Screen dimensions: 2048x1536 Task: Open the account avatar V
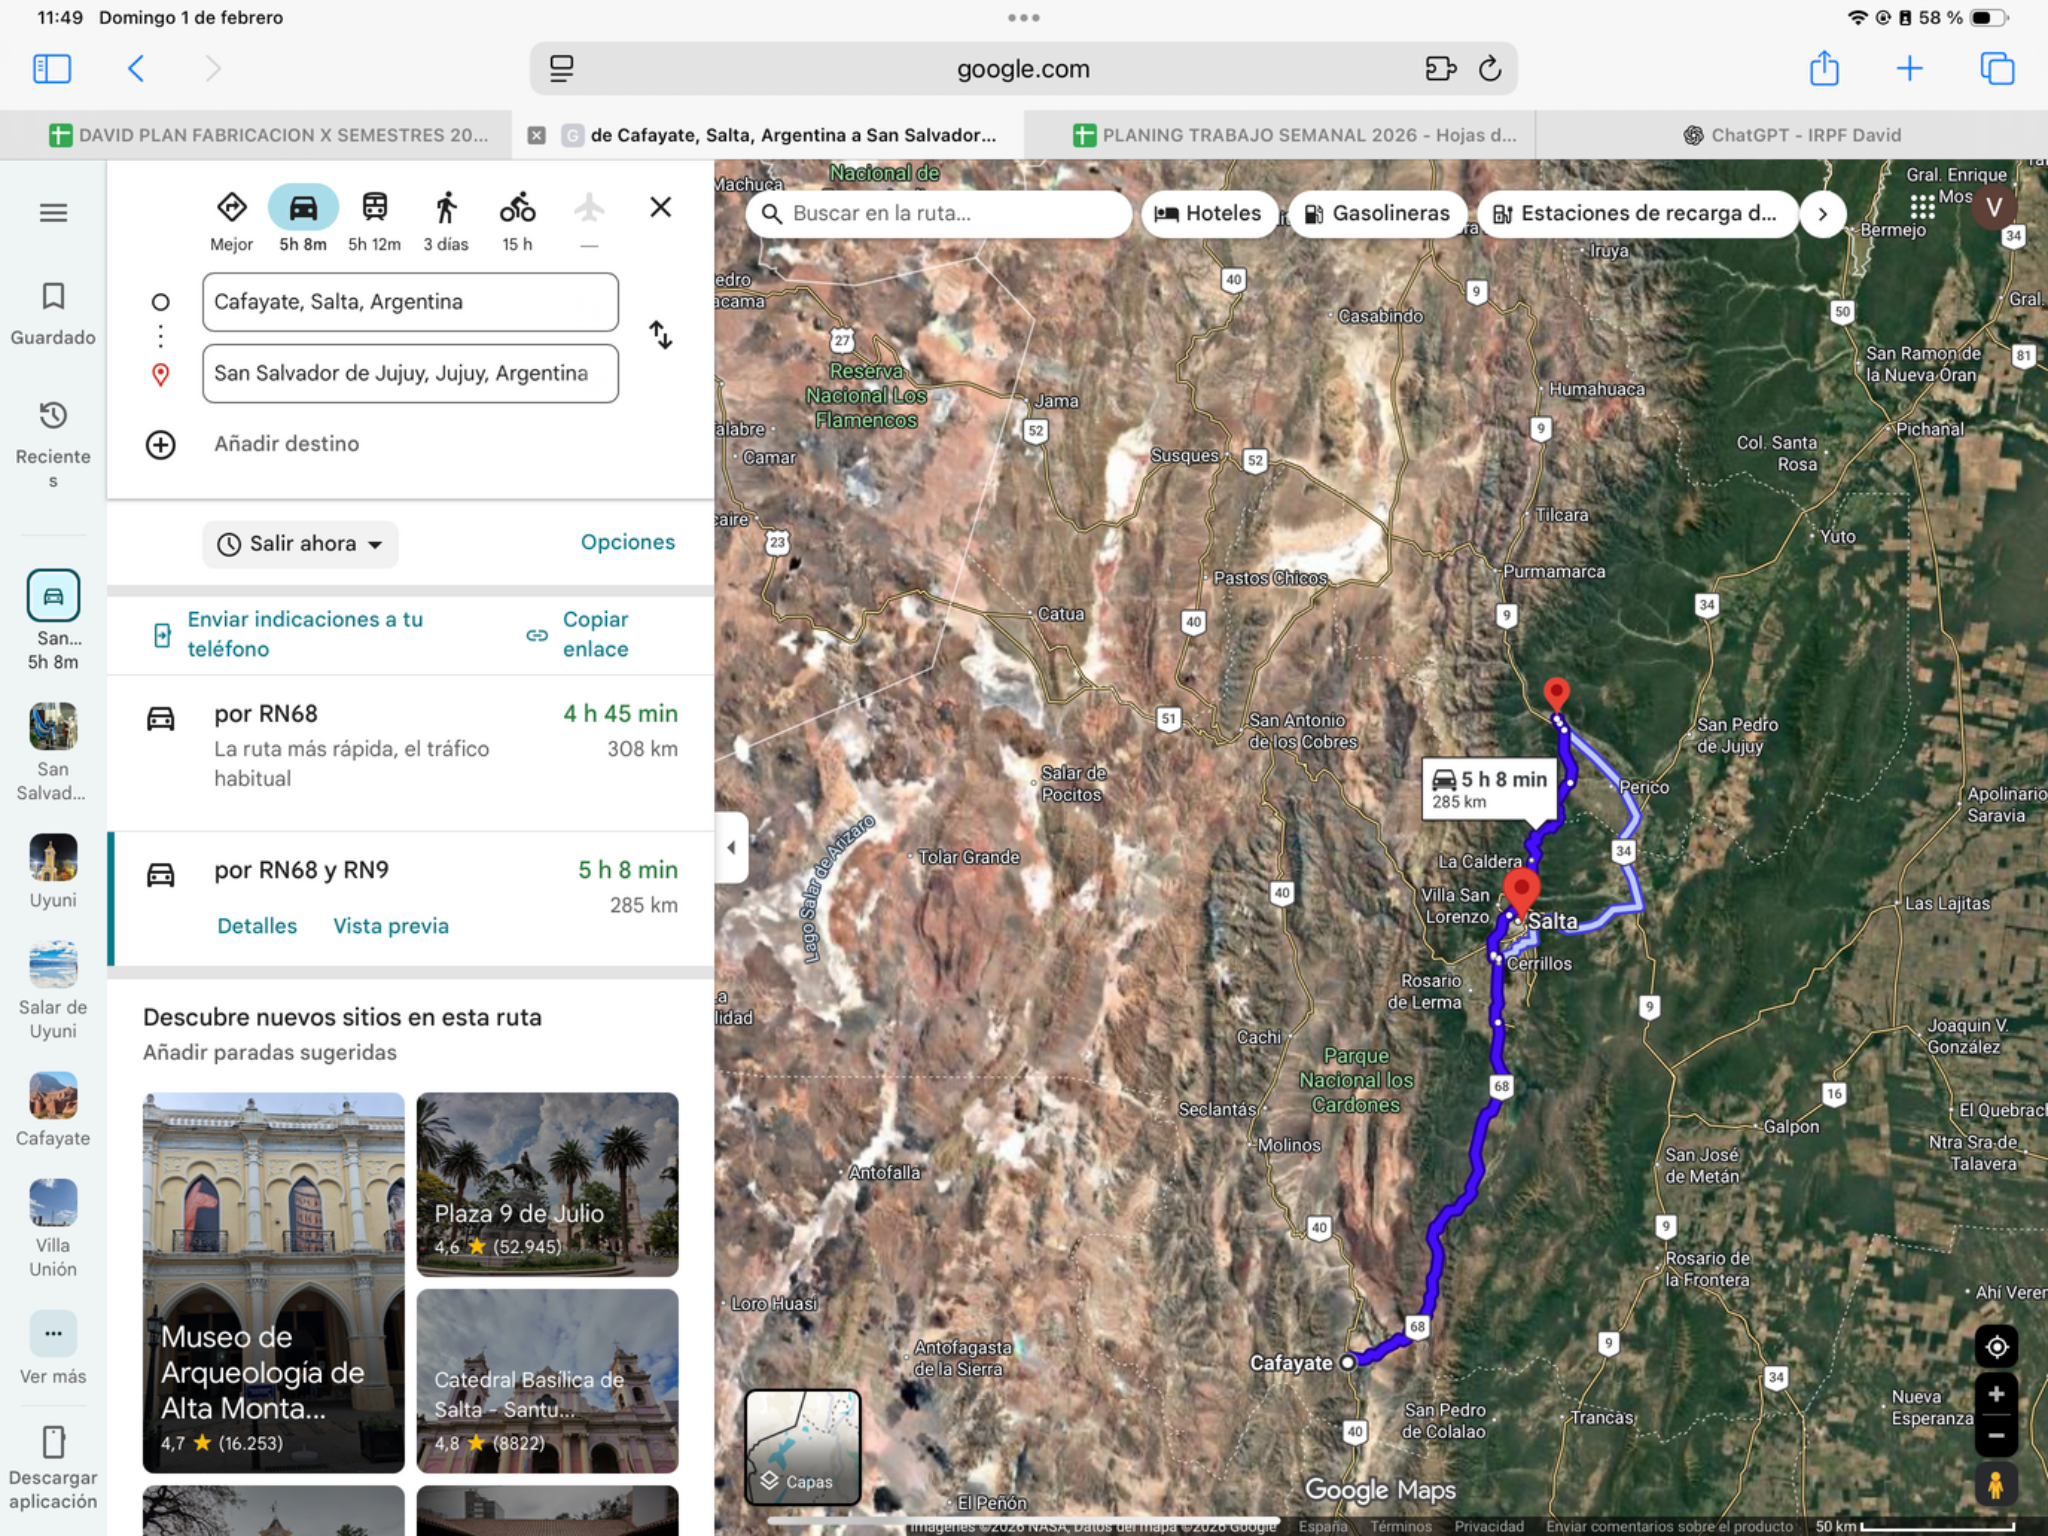(x=1993, y=207)
